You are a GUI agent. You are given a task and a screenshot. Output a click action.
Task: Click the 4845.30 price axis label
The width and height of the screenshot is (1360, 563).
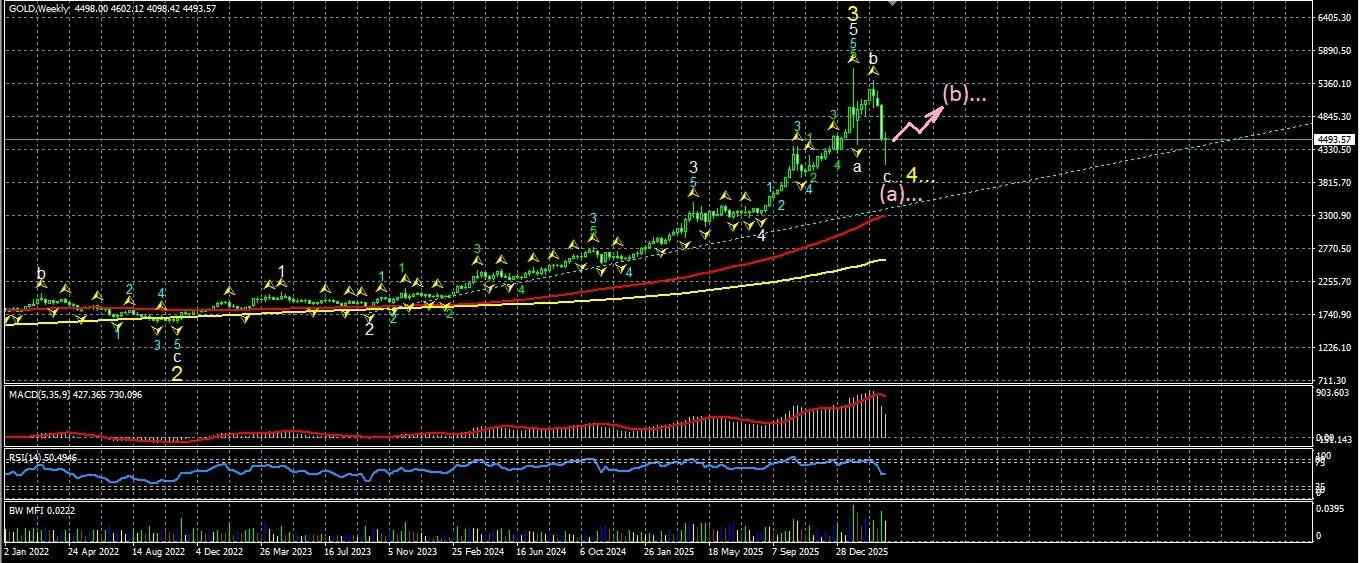point(1336,117)
